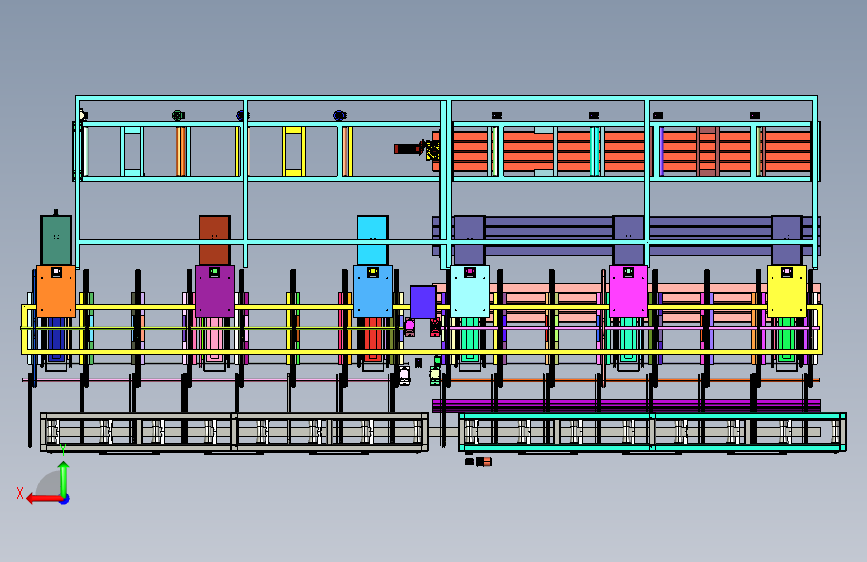This screenshot has width=867, height=562.
Task: Select the gray conveyor base frame on left
Action: [x=234, y=432]
